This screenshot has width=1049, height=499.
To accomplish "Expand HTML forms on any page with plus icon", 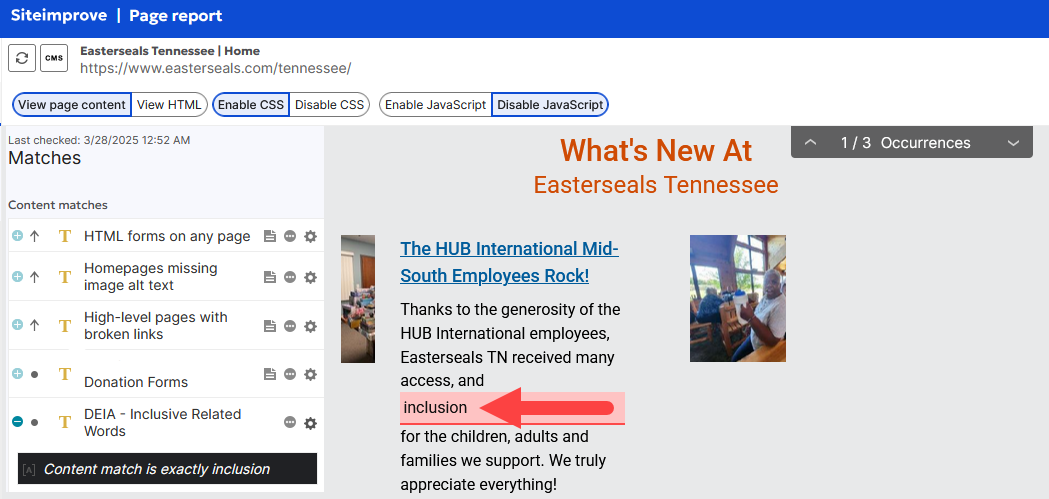I will click(17, 236).
